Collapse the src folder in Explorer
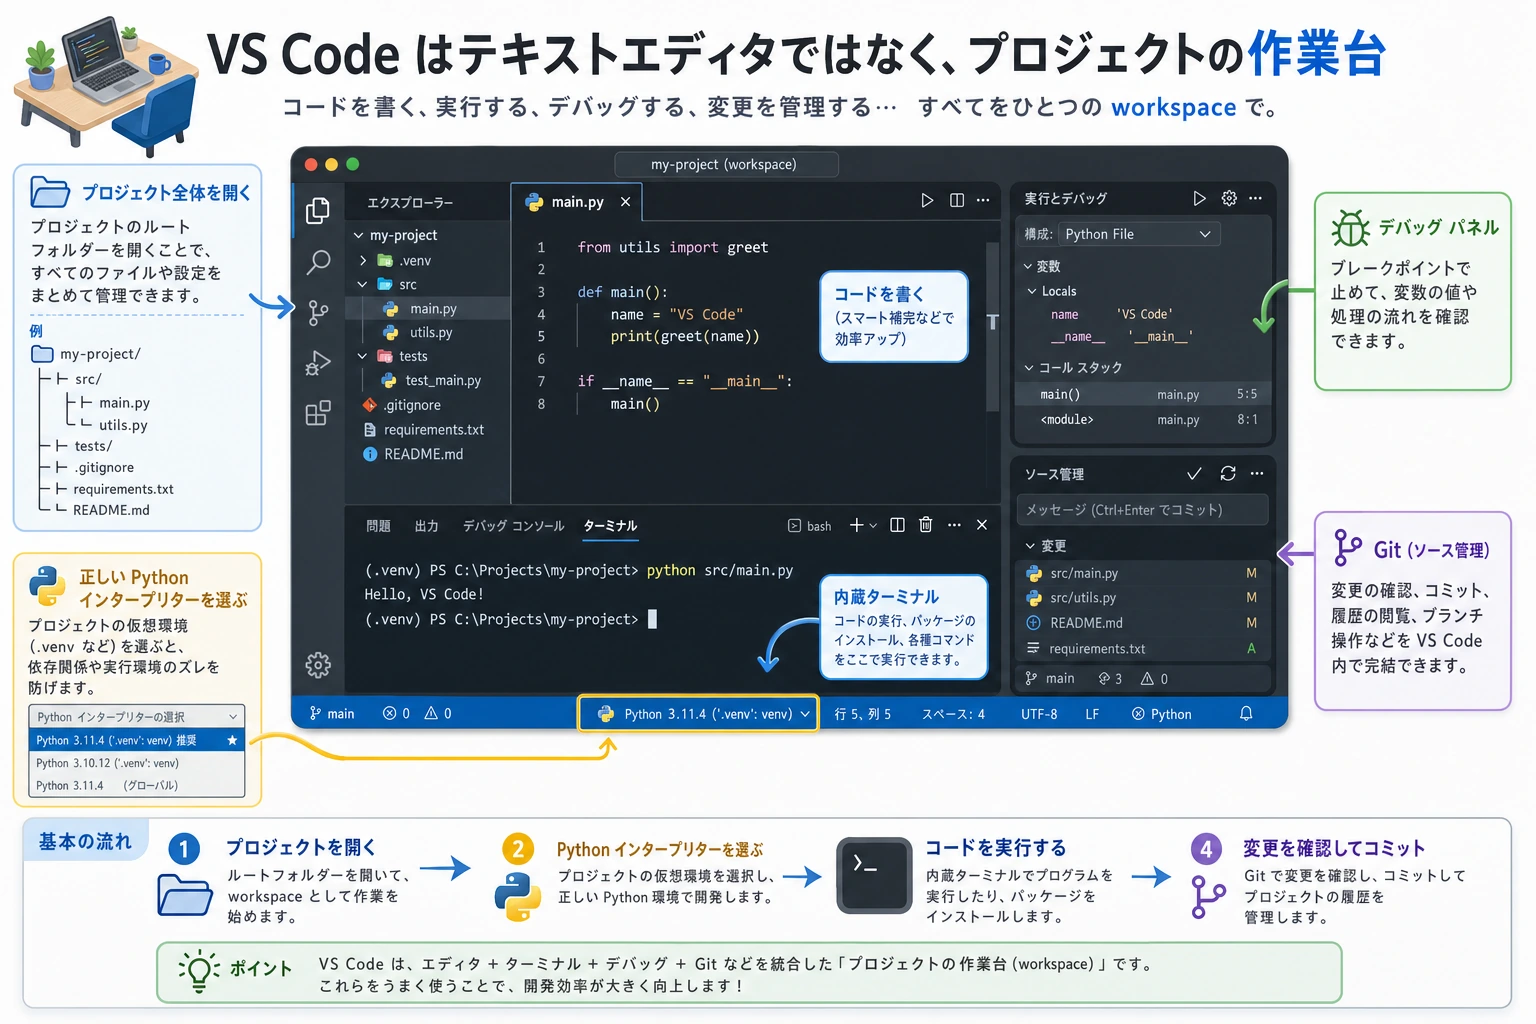 tap(363, 284)
